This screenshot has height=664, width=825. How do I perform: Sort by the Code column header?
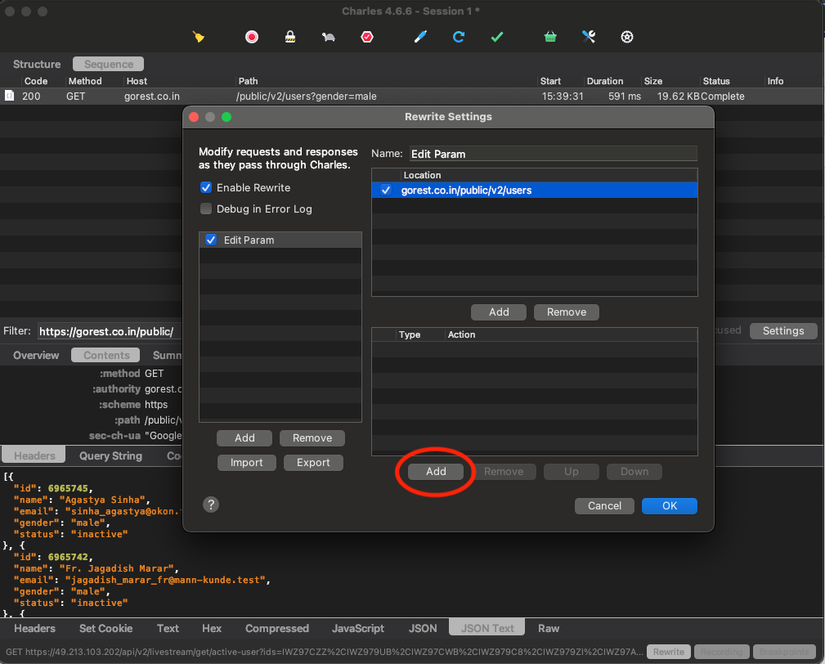point(36,81)
